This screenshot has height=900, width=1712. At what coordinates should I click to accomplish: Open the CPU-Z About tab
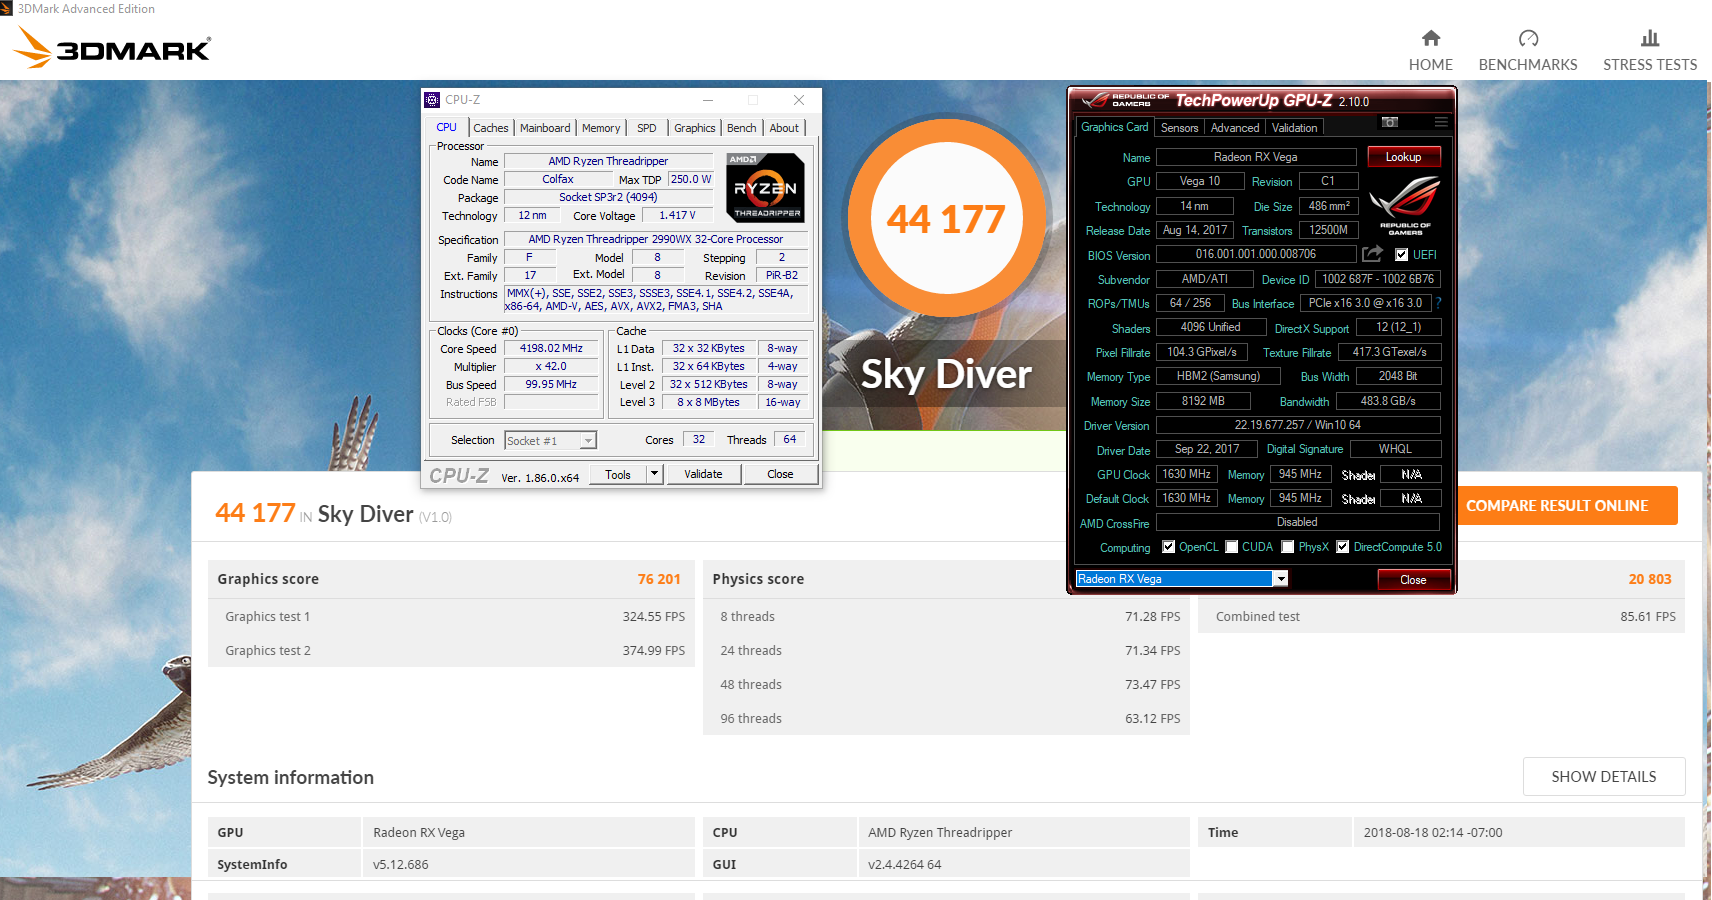click(x=784, y=128)
